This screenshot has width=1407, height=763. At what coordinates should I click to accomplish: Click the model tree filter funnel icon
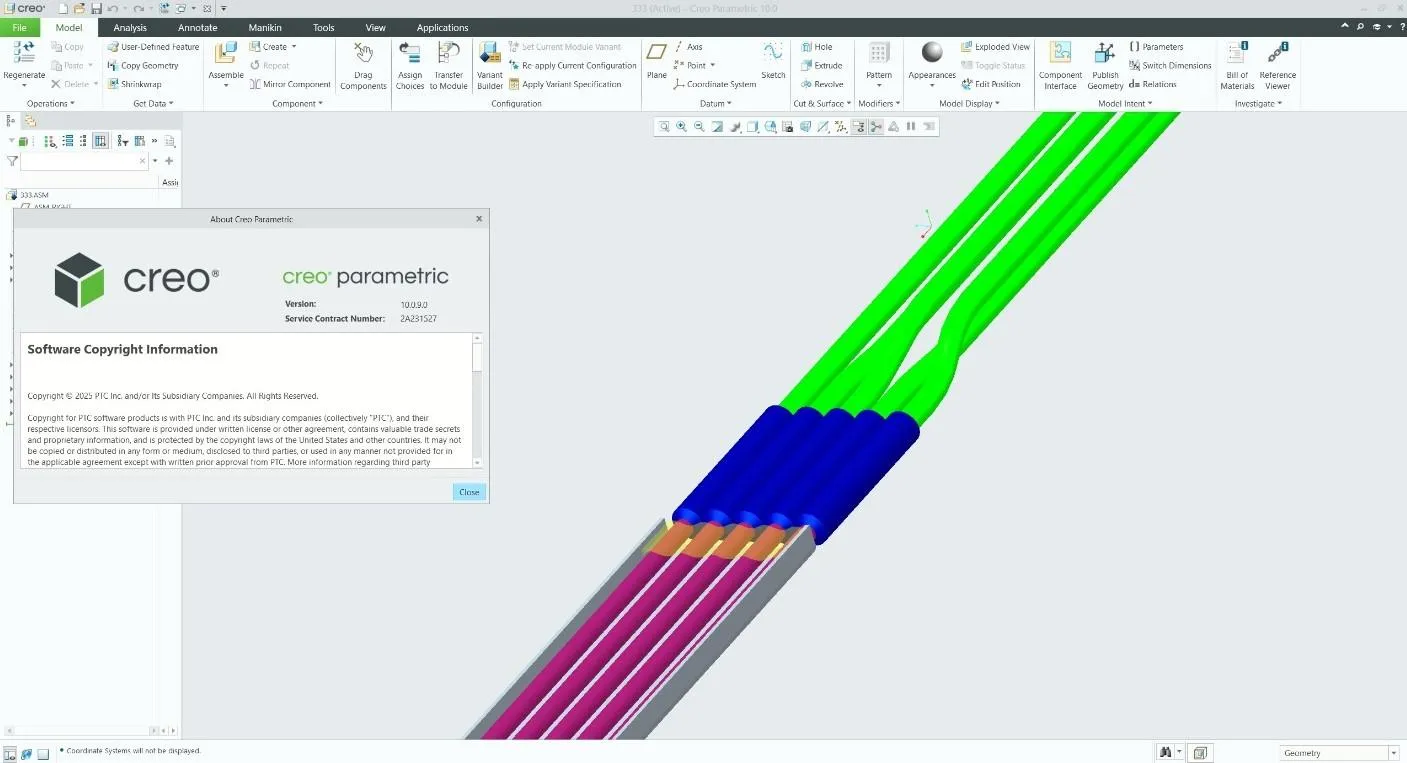[12, 160]
